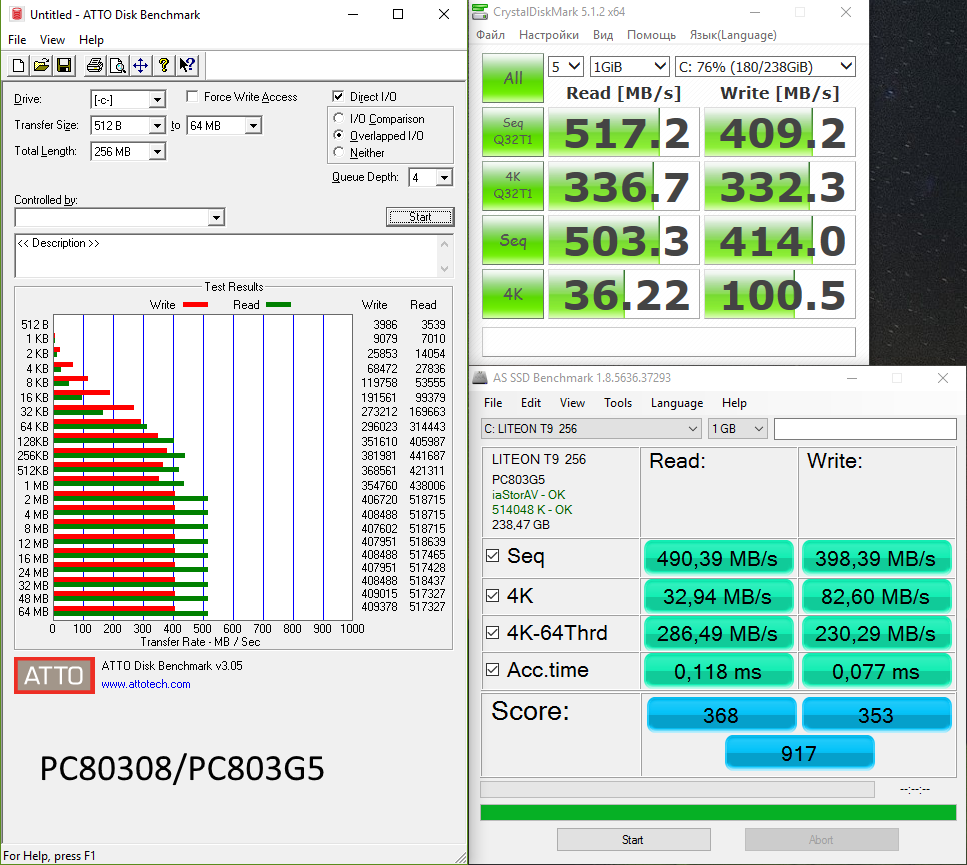Viewport: 967px width, 865px height.
Task: Open the C: 76% drive dropdown in CrystalDiskMark
Action: (766, 67)
